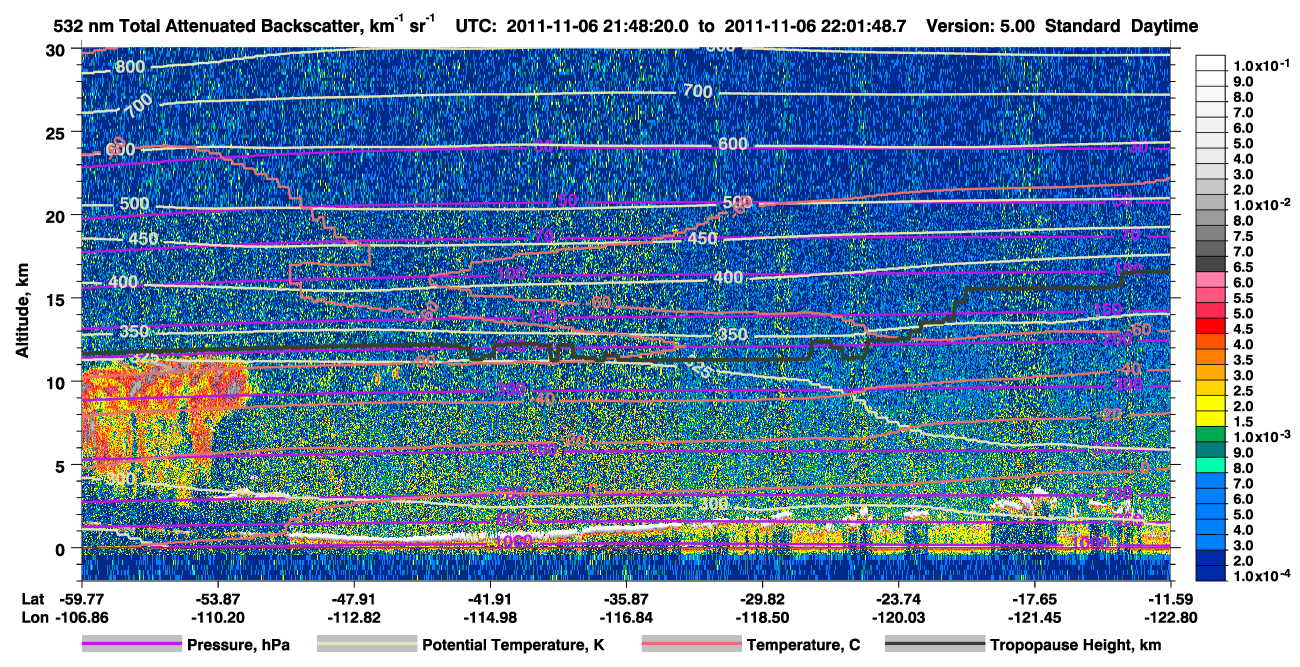Image resolution: width=1300 pixels, height=667 pixels.
Task: Click the longitude value '-114.98'
Action: pos(489,618)
